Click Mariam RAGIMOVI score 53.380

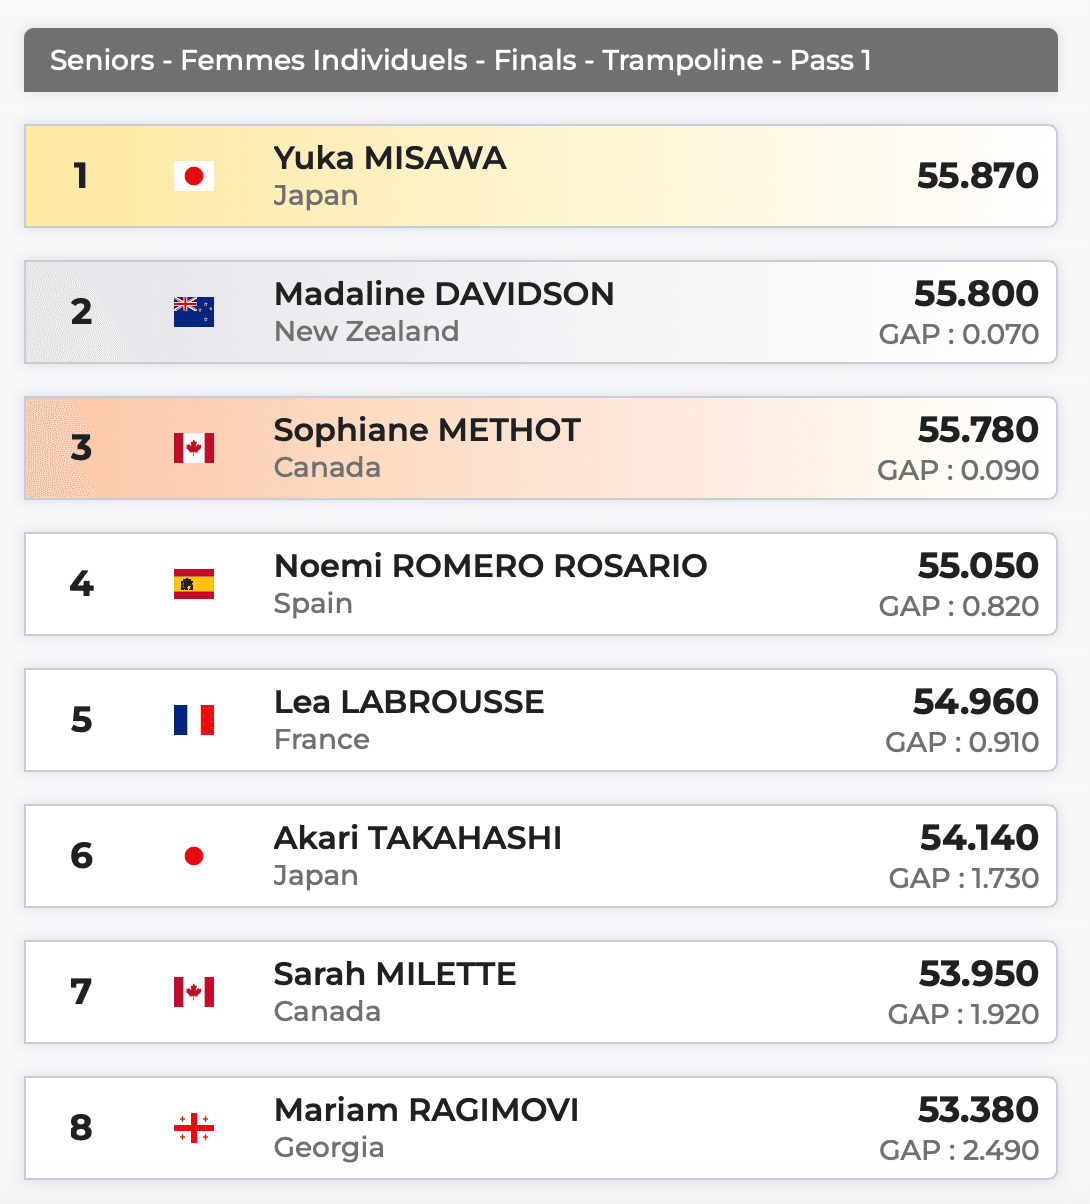point(977,1110)
